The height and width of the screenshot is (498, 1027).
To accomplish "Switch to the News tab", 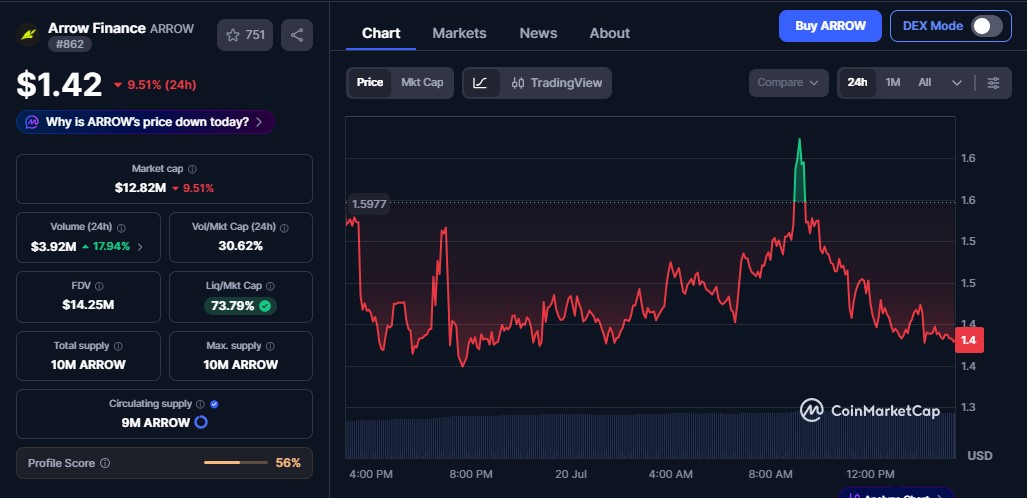I will pos(538,33).
